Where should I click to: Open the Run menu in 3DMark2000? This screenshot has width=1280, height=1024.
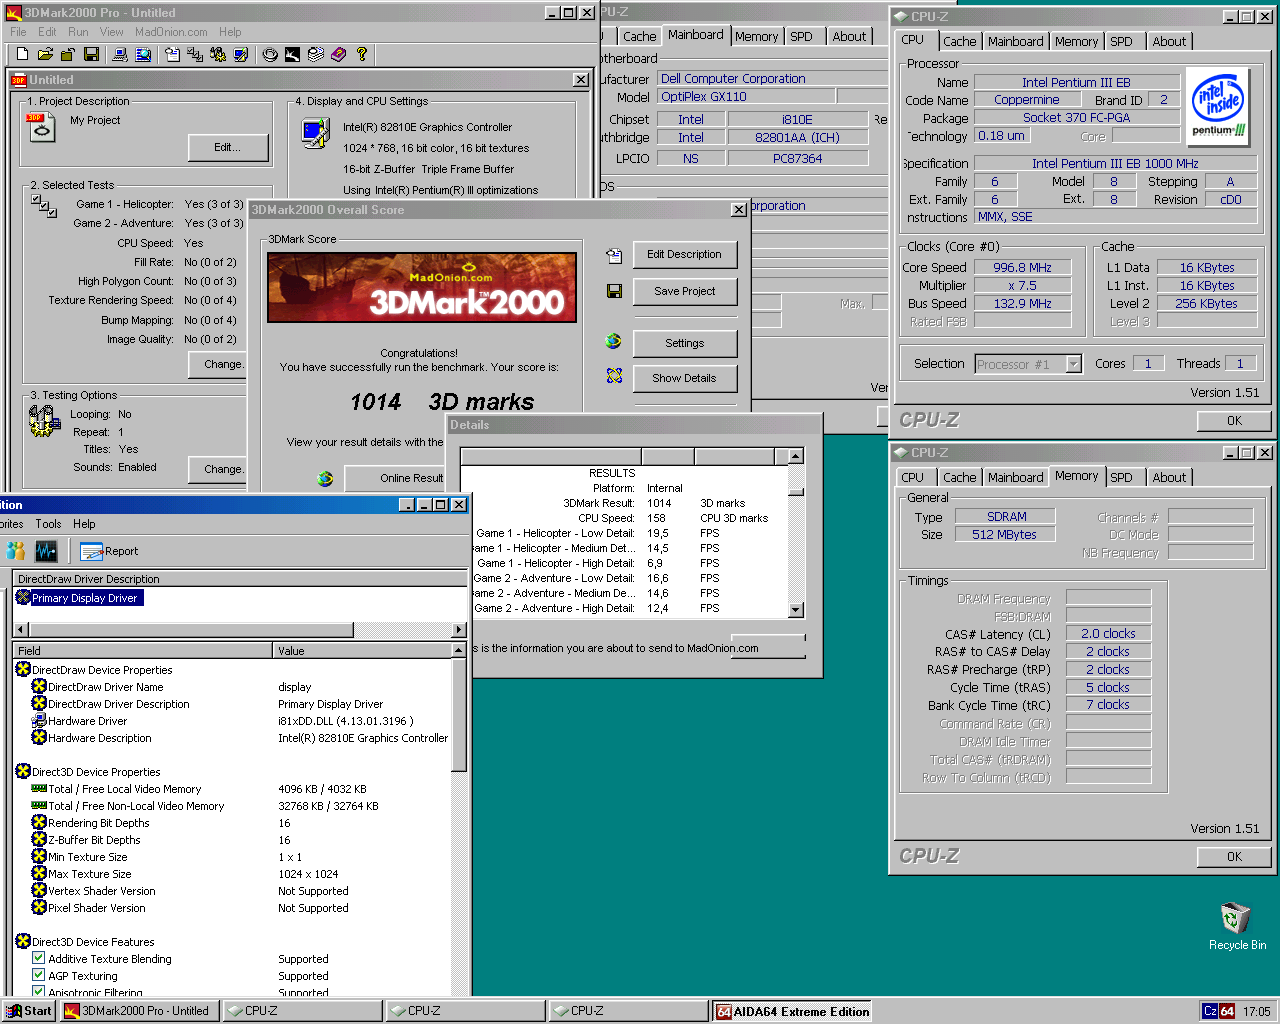click(78, 32)
